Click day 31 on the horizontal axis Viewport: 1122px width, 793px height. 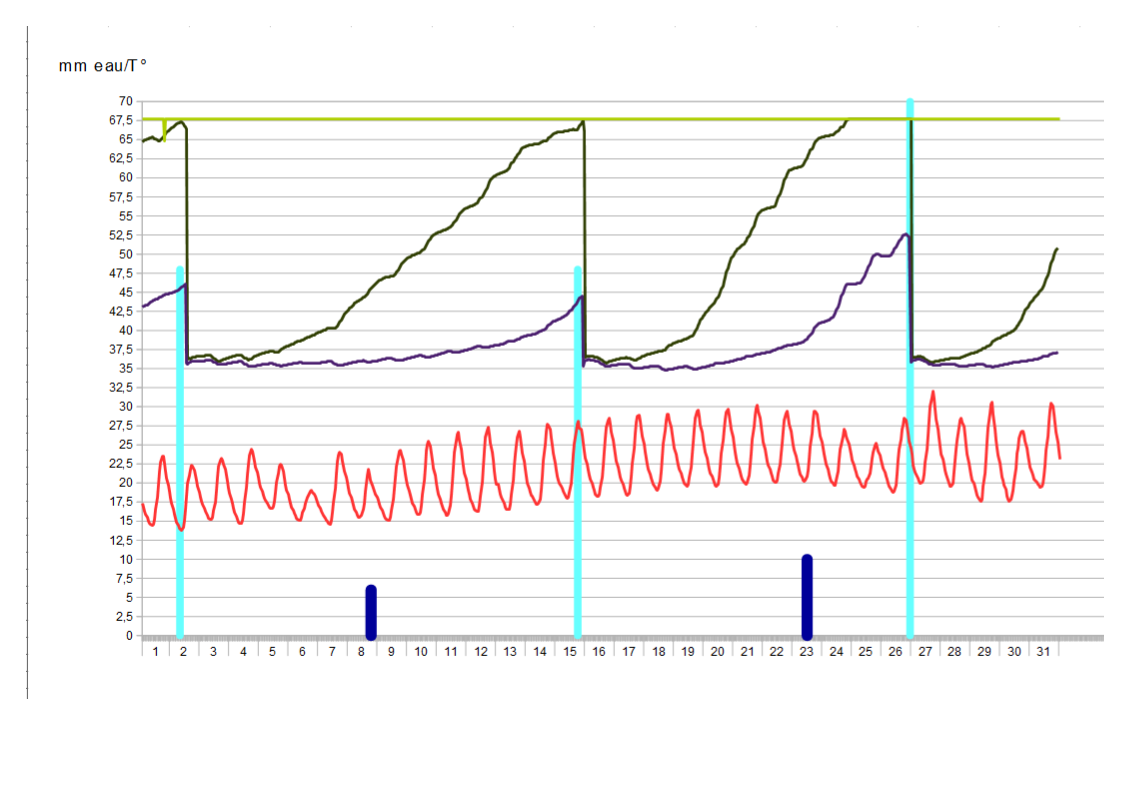[1043, 653]
